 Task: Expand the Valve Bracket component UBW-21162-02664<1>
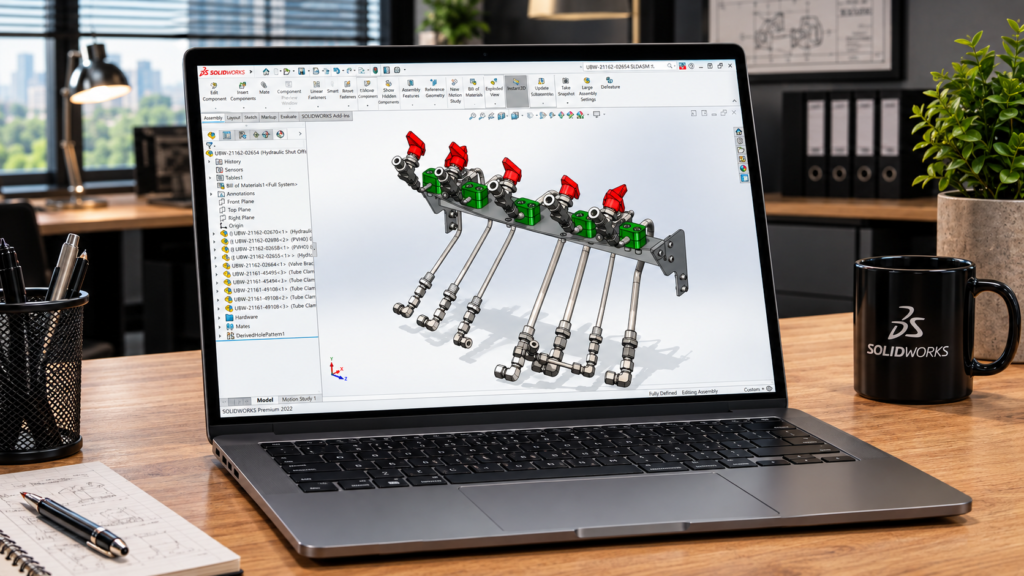click(x=216, y=266)
